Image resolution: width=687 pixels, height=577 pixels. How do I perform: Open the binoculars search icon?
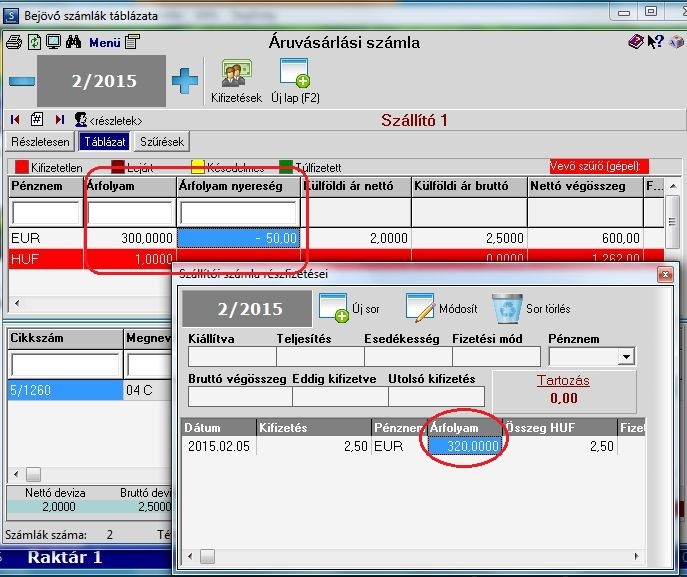pos(73,42)
